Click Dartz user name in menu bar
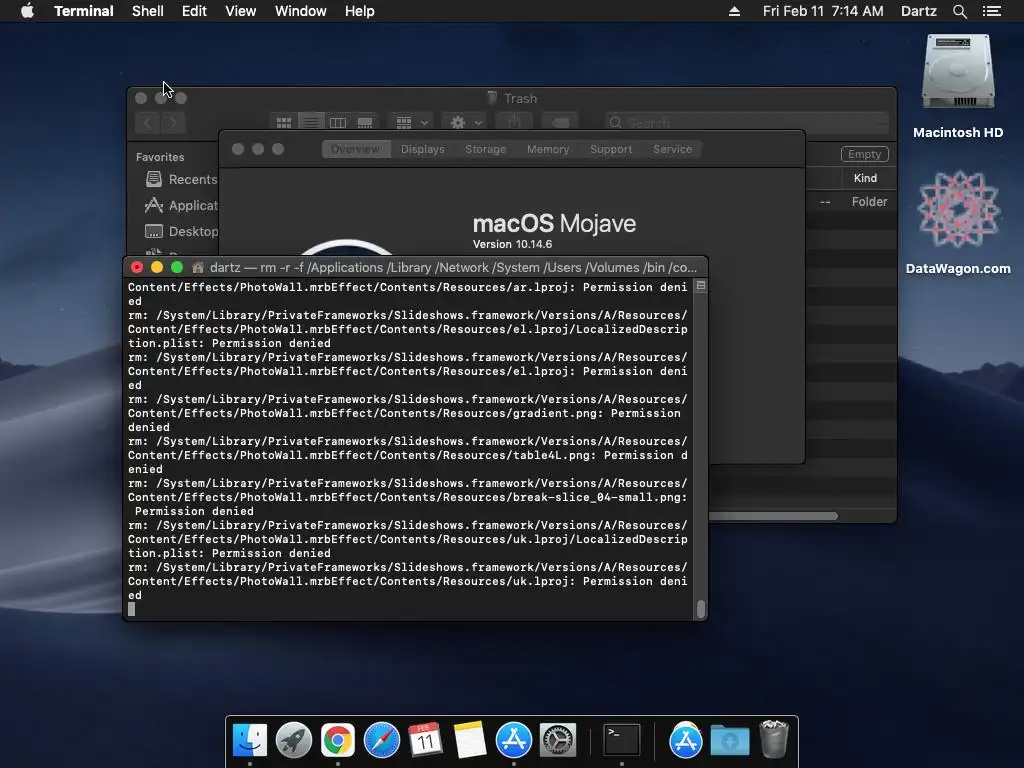 [918, 11]
